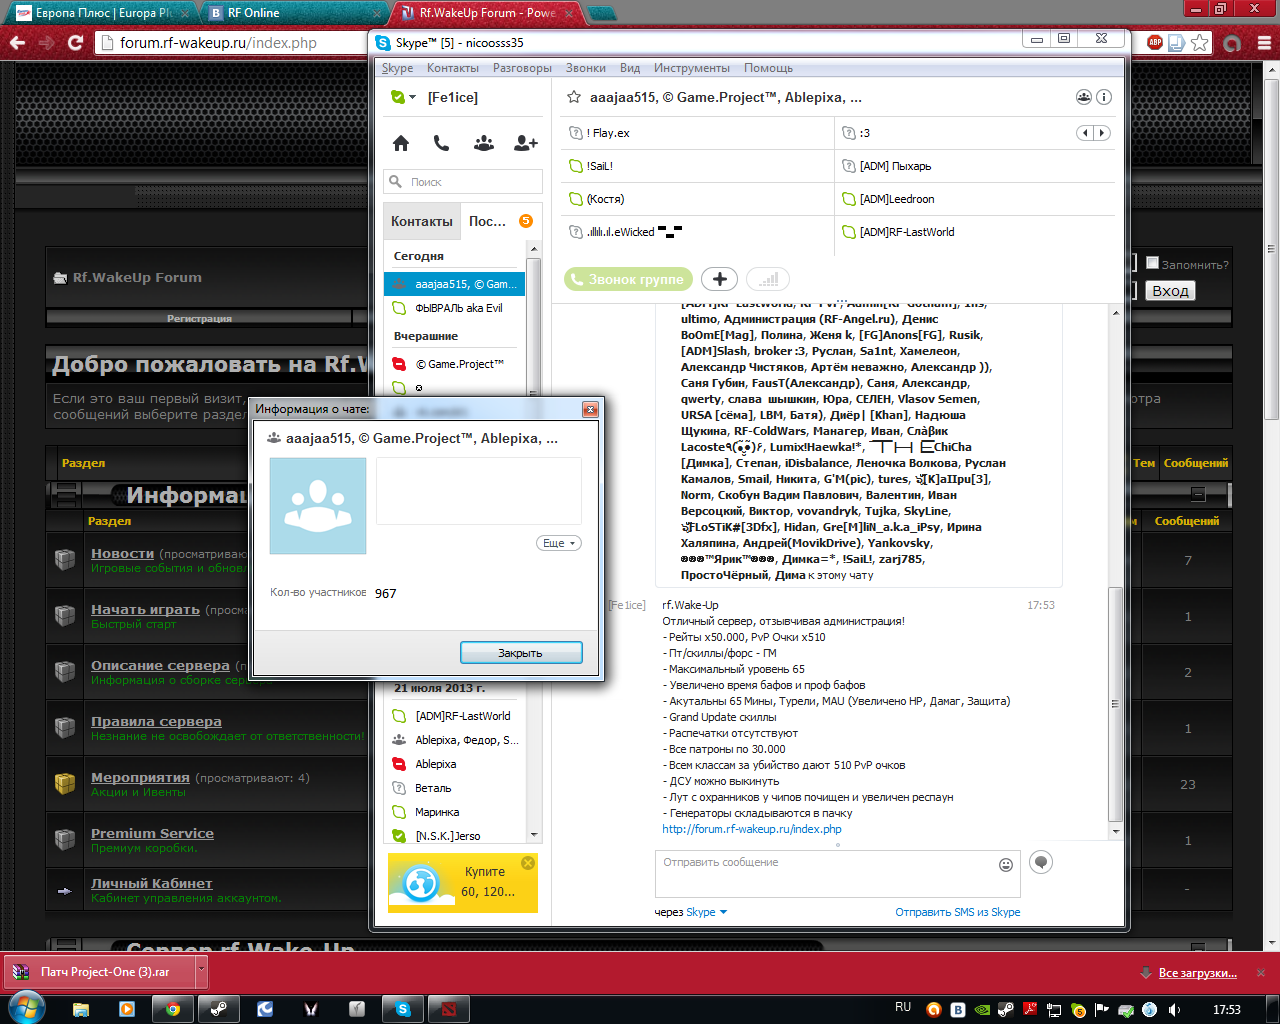The image size is (1280, 1024).
Task: Open the volume control in system tray
Action: pyautogui.click(x=1174, y=1009)
